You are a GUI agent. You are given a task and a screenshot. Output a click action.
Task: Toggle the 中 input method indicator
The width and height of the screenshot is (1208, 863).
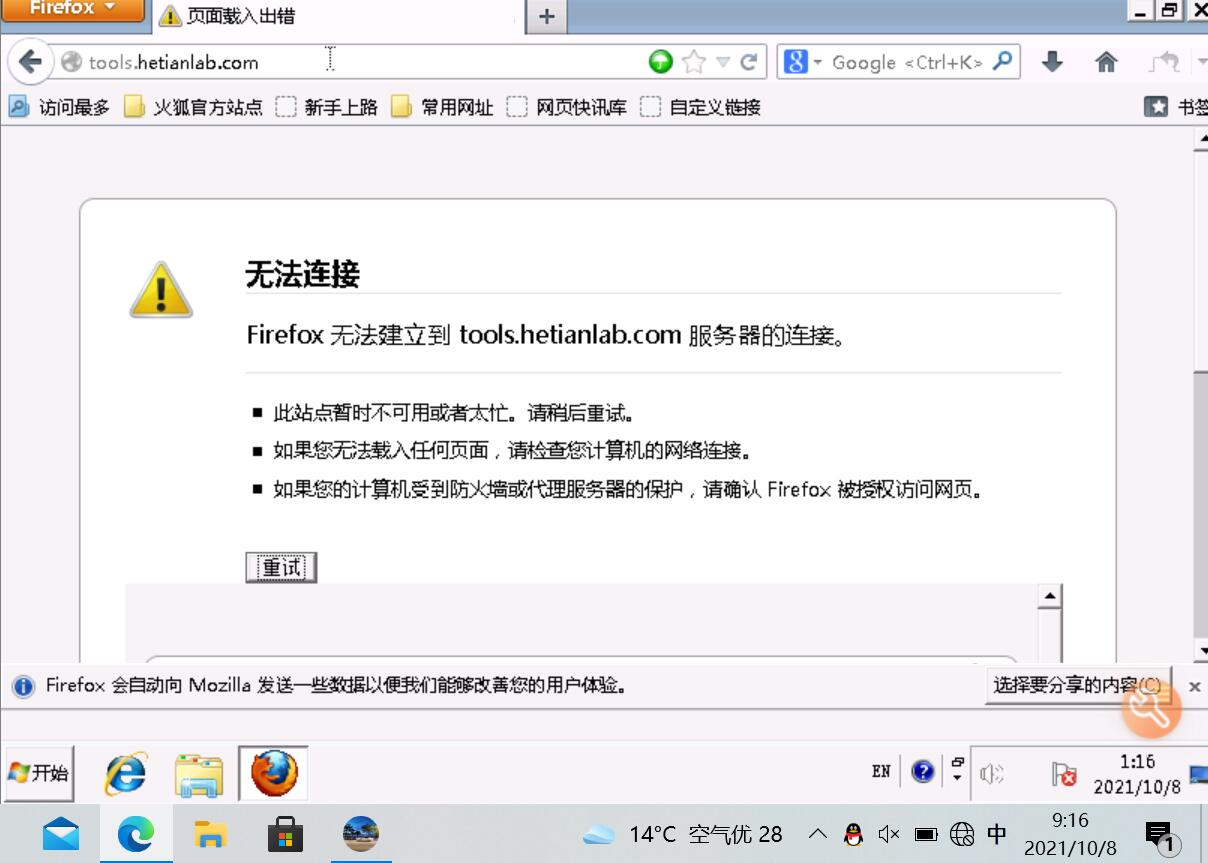coord(997,834)
